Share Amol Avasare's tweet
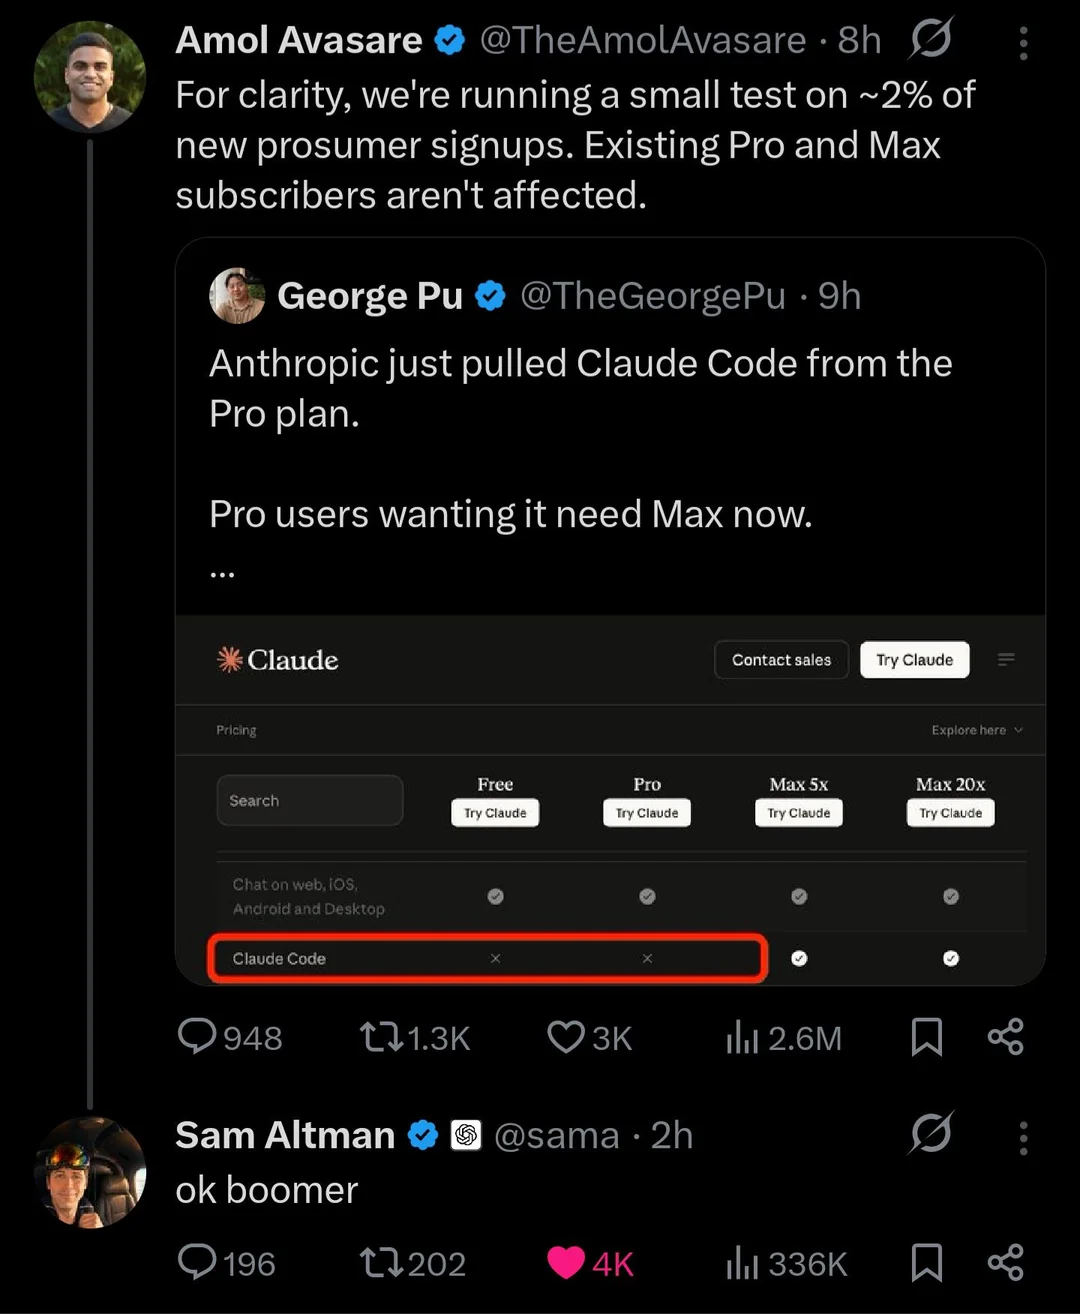 coord(1005,1037)
